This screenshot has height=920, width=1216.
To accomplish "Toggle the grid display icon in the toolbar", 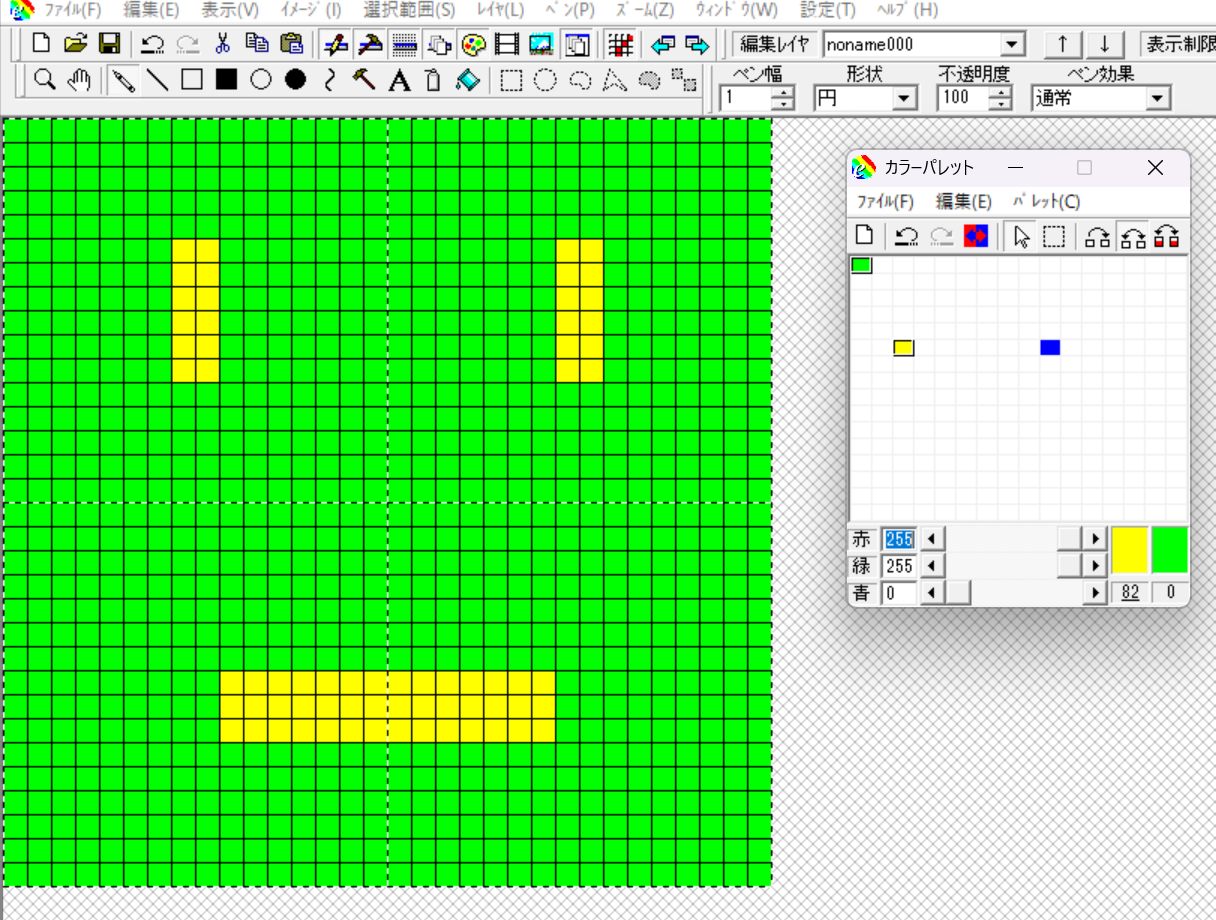I will [x=620, y=44].
